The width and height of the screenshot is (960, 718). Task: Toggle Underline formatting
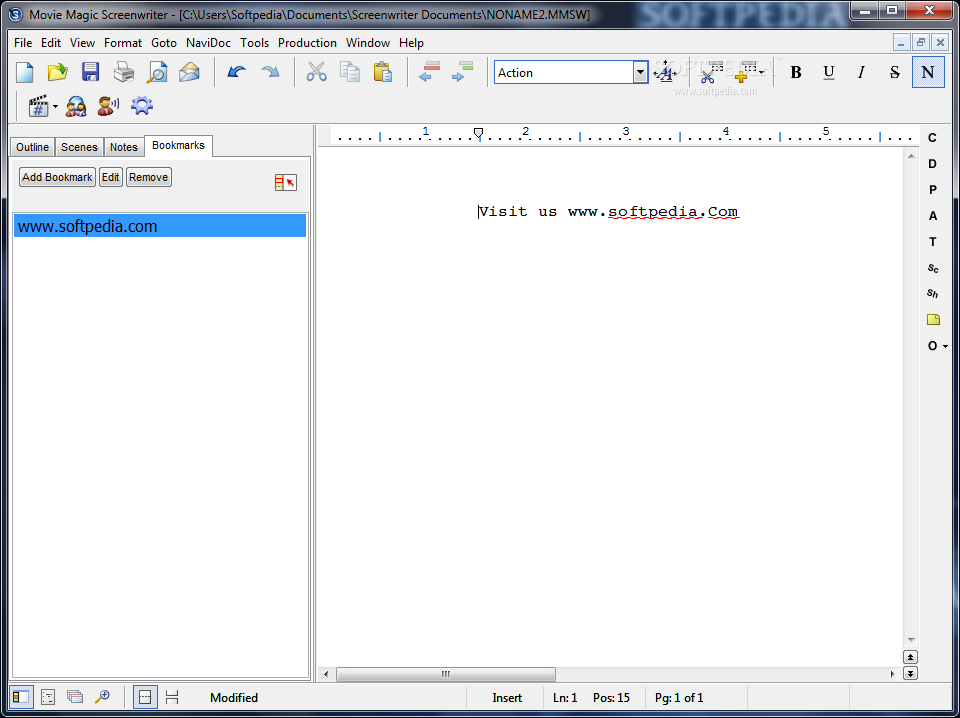pos(829,72)
